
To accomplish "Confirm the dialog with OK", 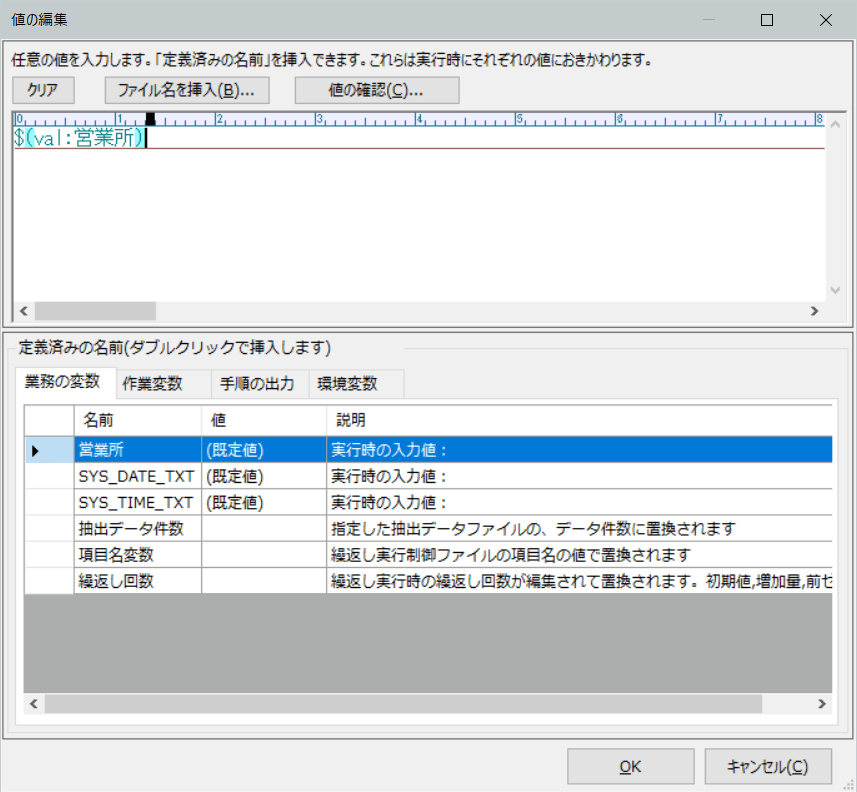I will (x=630, y=766).
